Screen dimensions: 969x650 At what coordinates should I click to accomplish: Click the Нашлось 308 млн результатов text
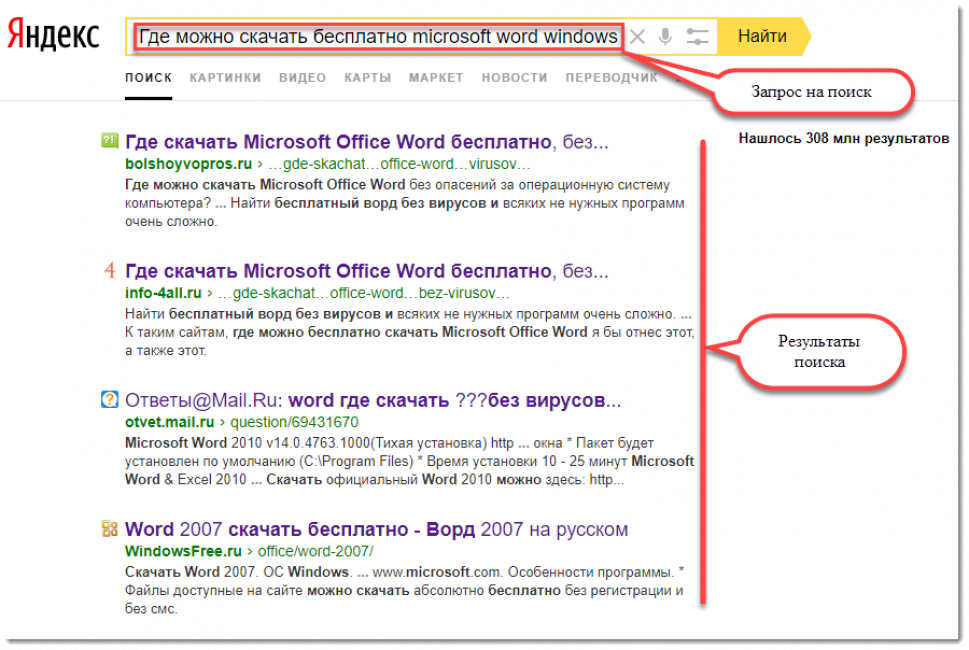coord(844,138)
